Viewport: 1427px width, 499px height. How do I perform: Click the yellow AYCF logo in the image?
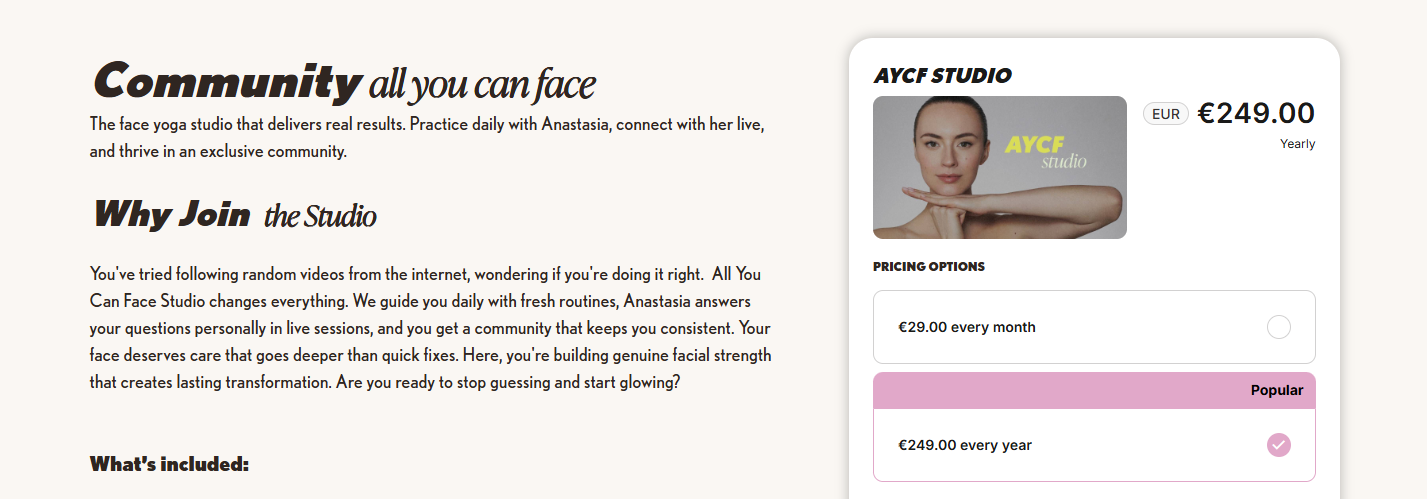(x=1035, y=145)
